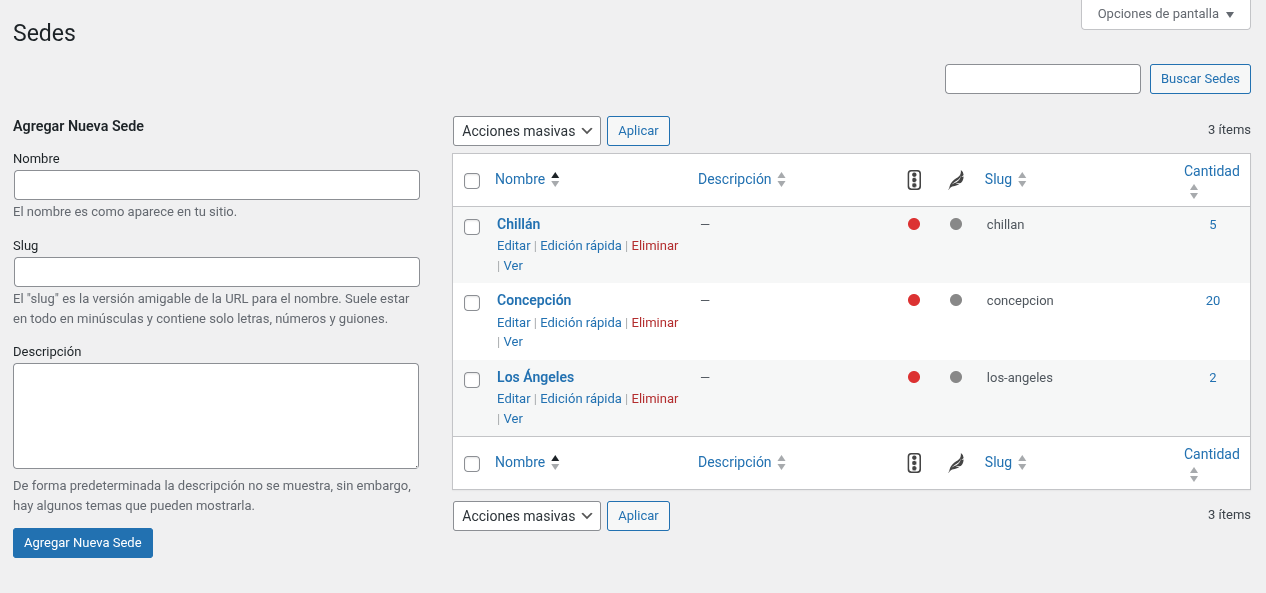Click Edición rápida link under Concepción
Image resolution: width=1266 pixels, height=593 pixels.
point(581,322)
